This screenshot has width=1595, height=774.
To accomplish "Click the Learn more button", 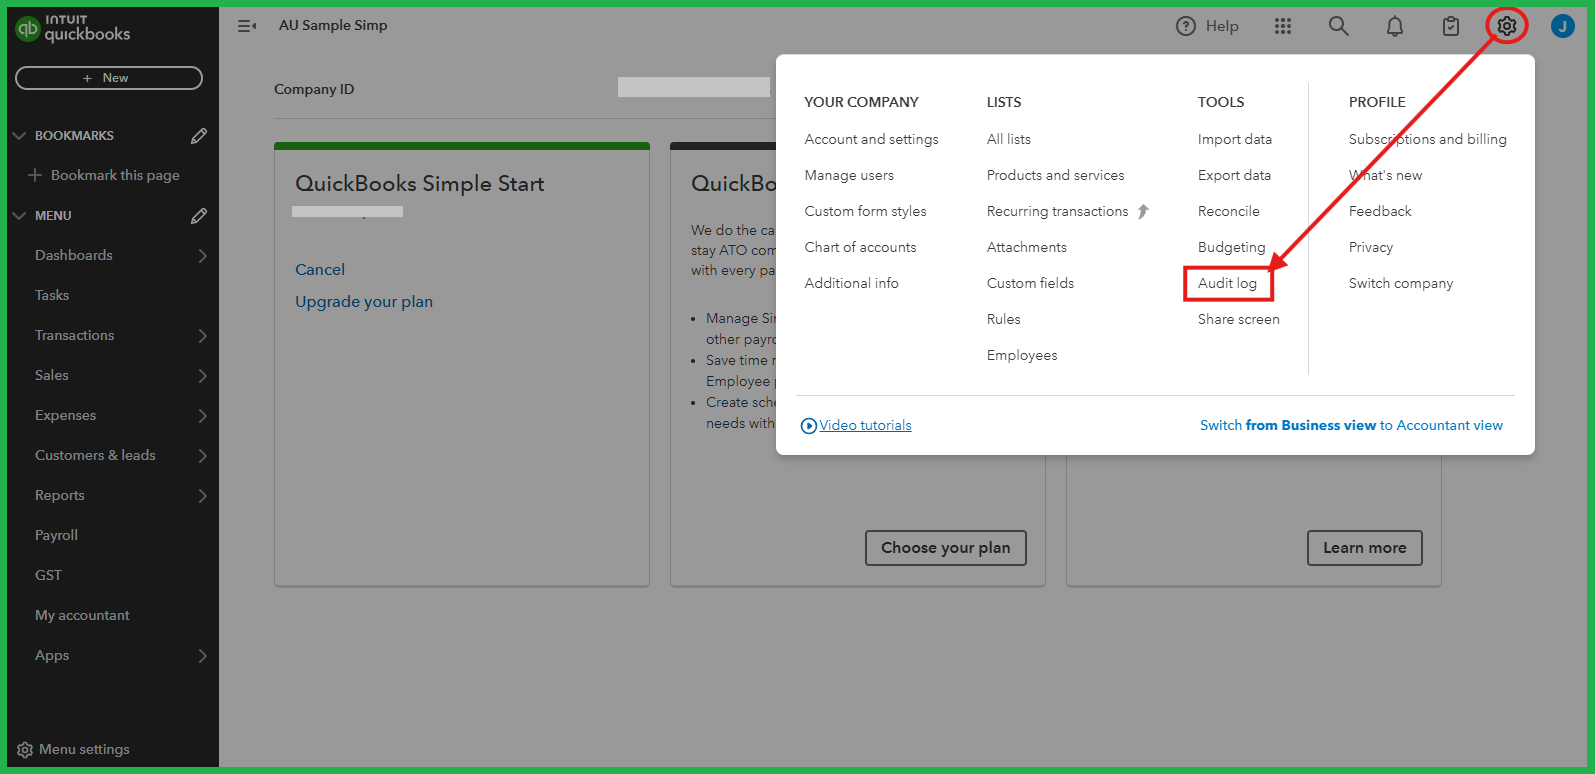I will (1365, 548).
